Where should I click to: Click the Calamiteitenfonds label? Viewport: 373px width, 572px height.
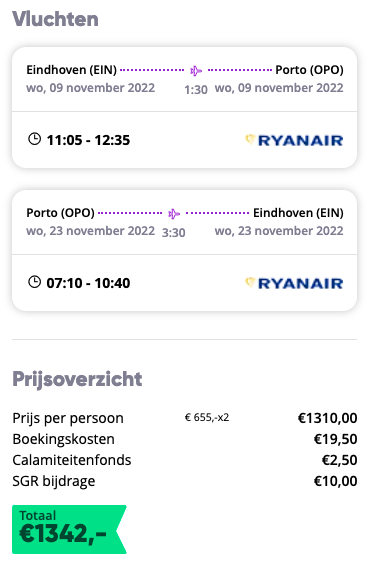click(72, 460)
